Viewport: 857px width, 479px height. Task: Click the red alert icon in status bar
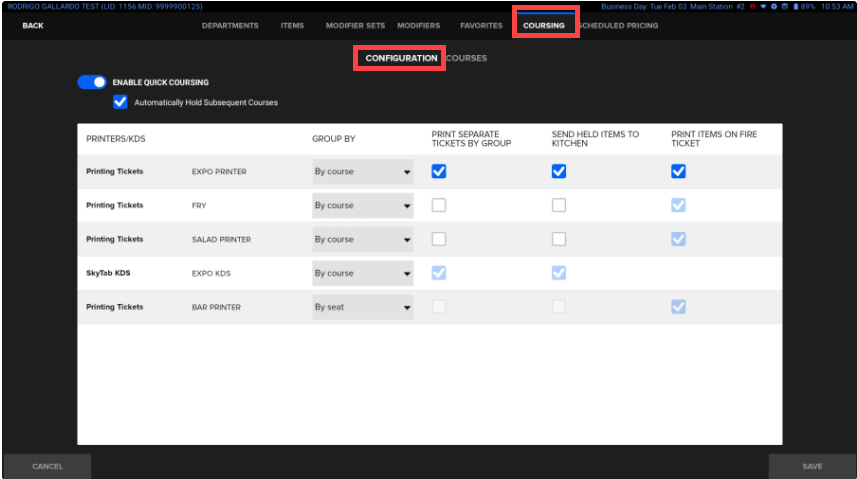[751, 6]
